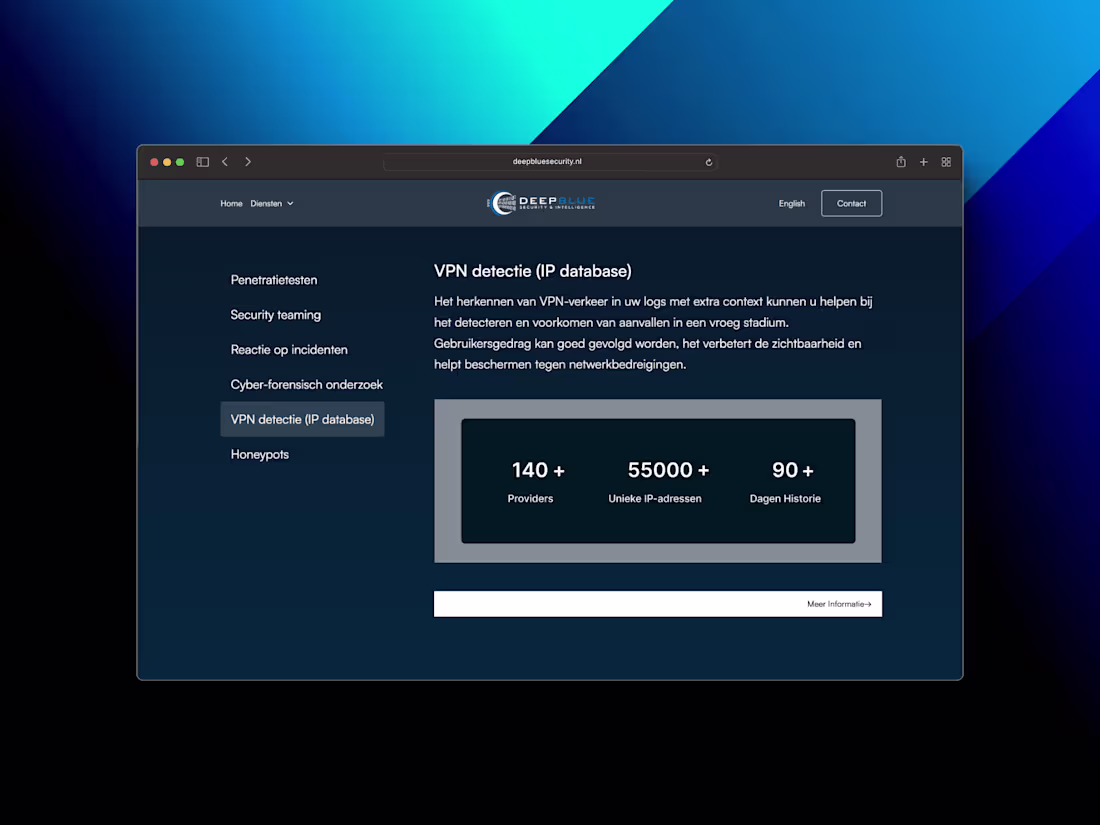
Task: Reload the page with the refresh icon
Action: click(708, 161)
